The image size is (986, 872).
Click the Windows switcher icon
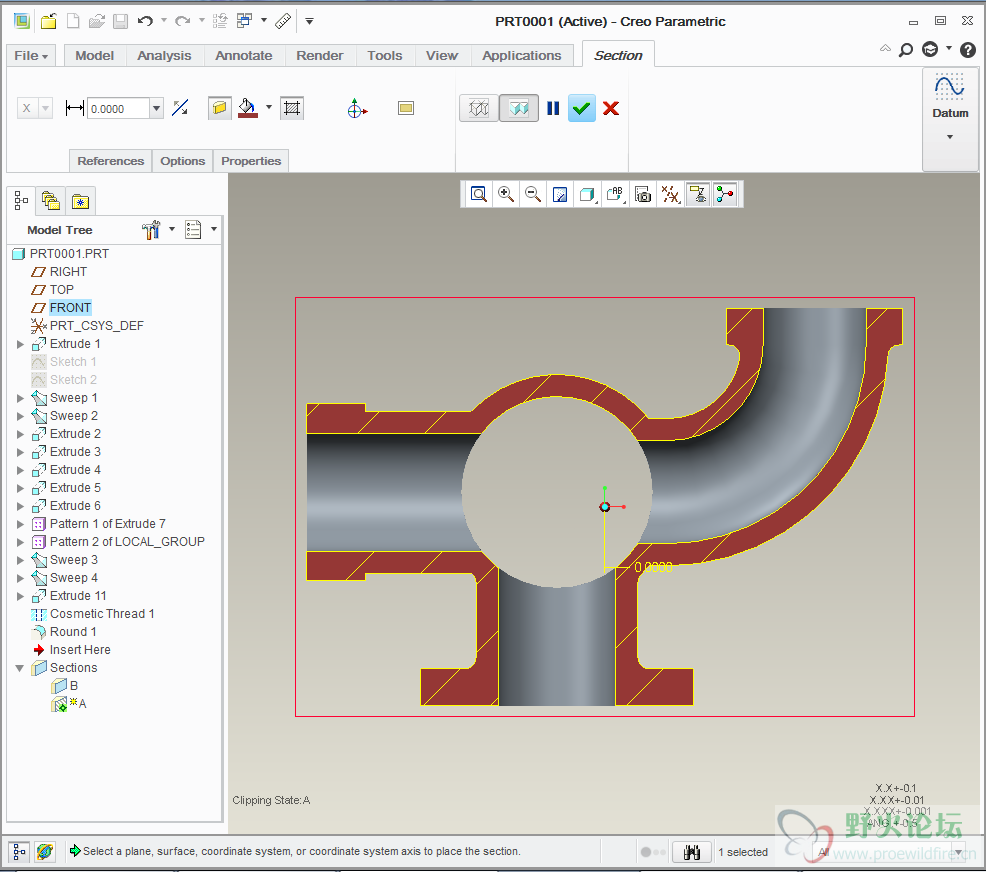click(244, 21)
